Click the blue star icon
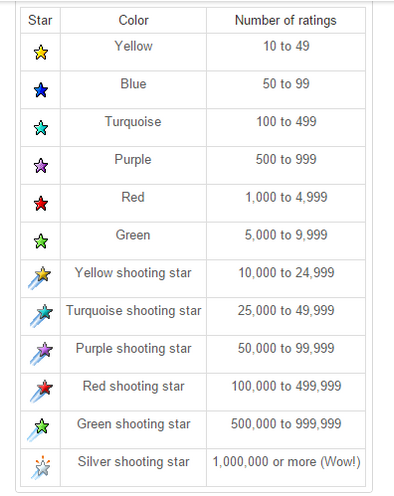This screenshot has width=394, height=496. point(41,90)
